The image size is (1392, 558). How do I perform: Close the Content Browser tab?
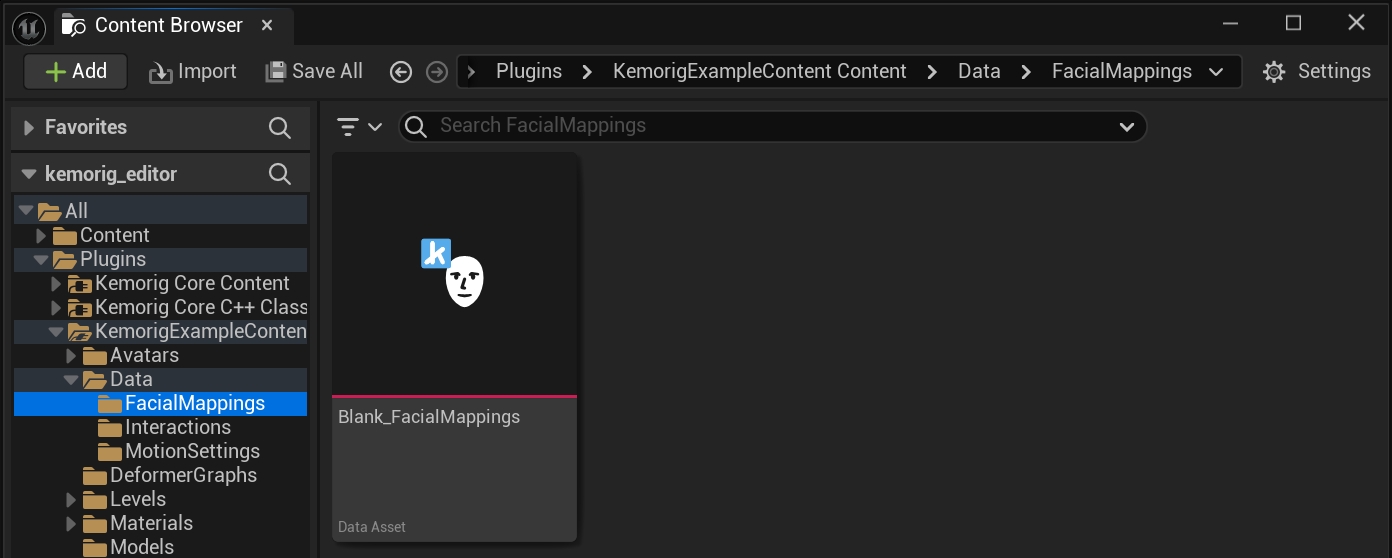pyautogui.click(x=267, y=26)
